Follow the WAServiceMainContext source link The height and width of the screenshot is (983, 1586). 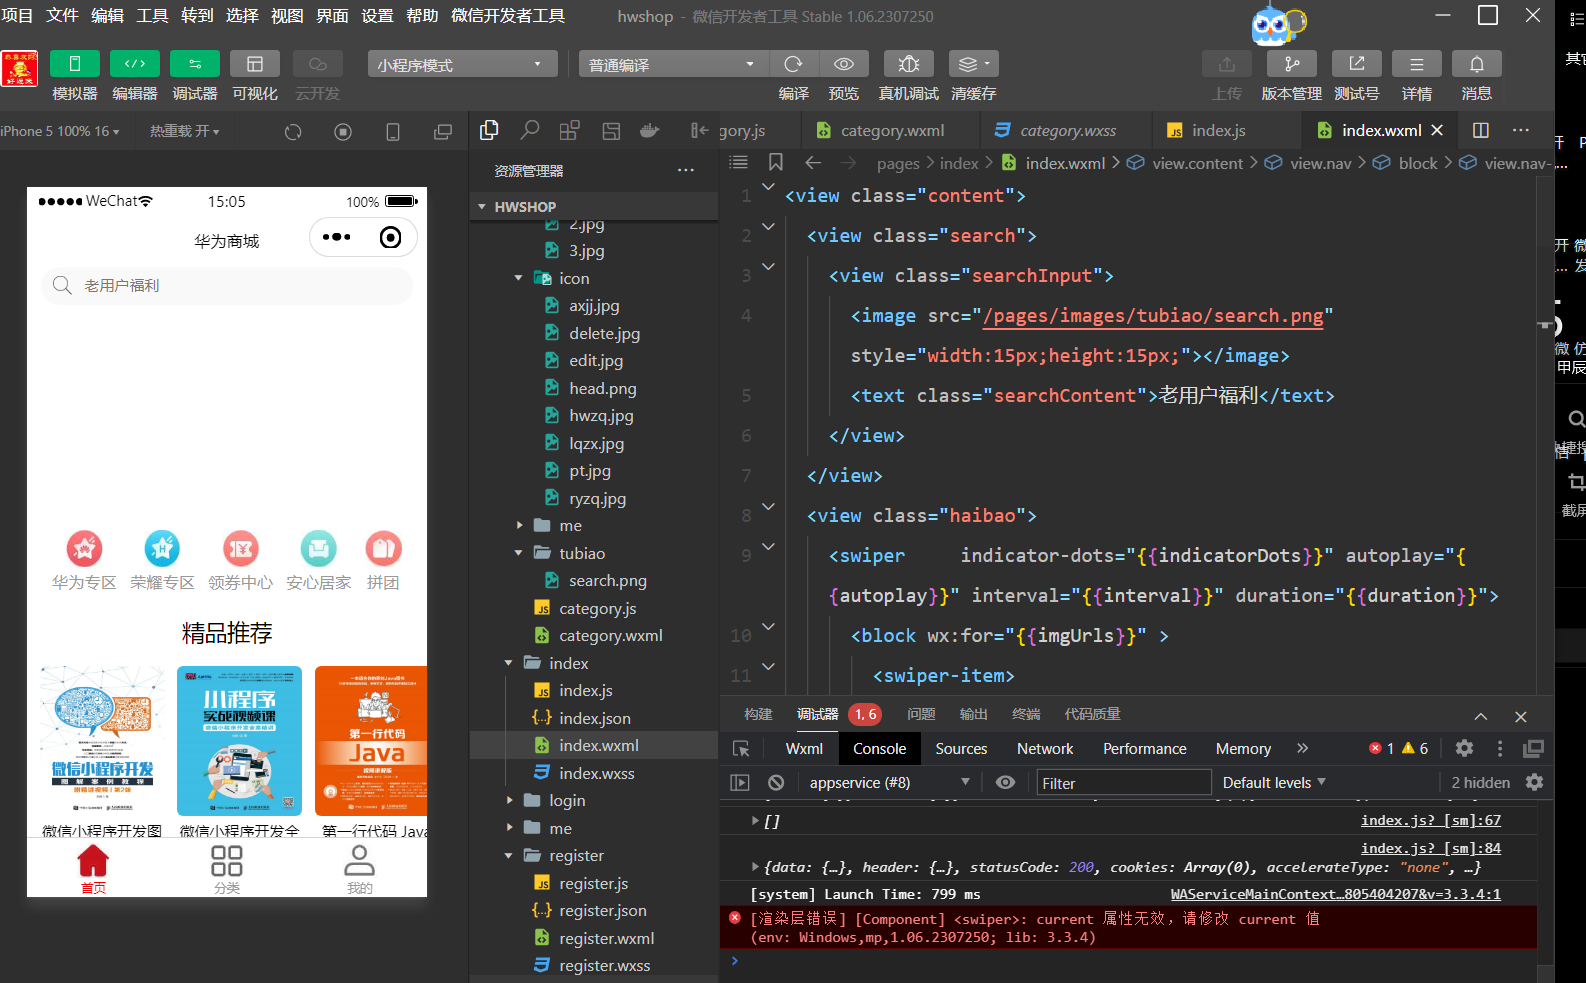click(1336, 894)
